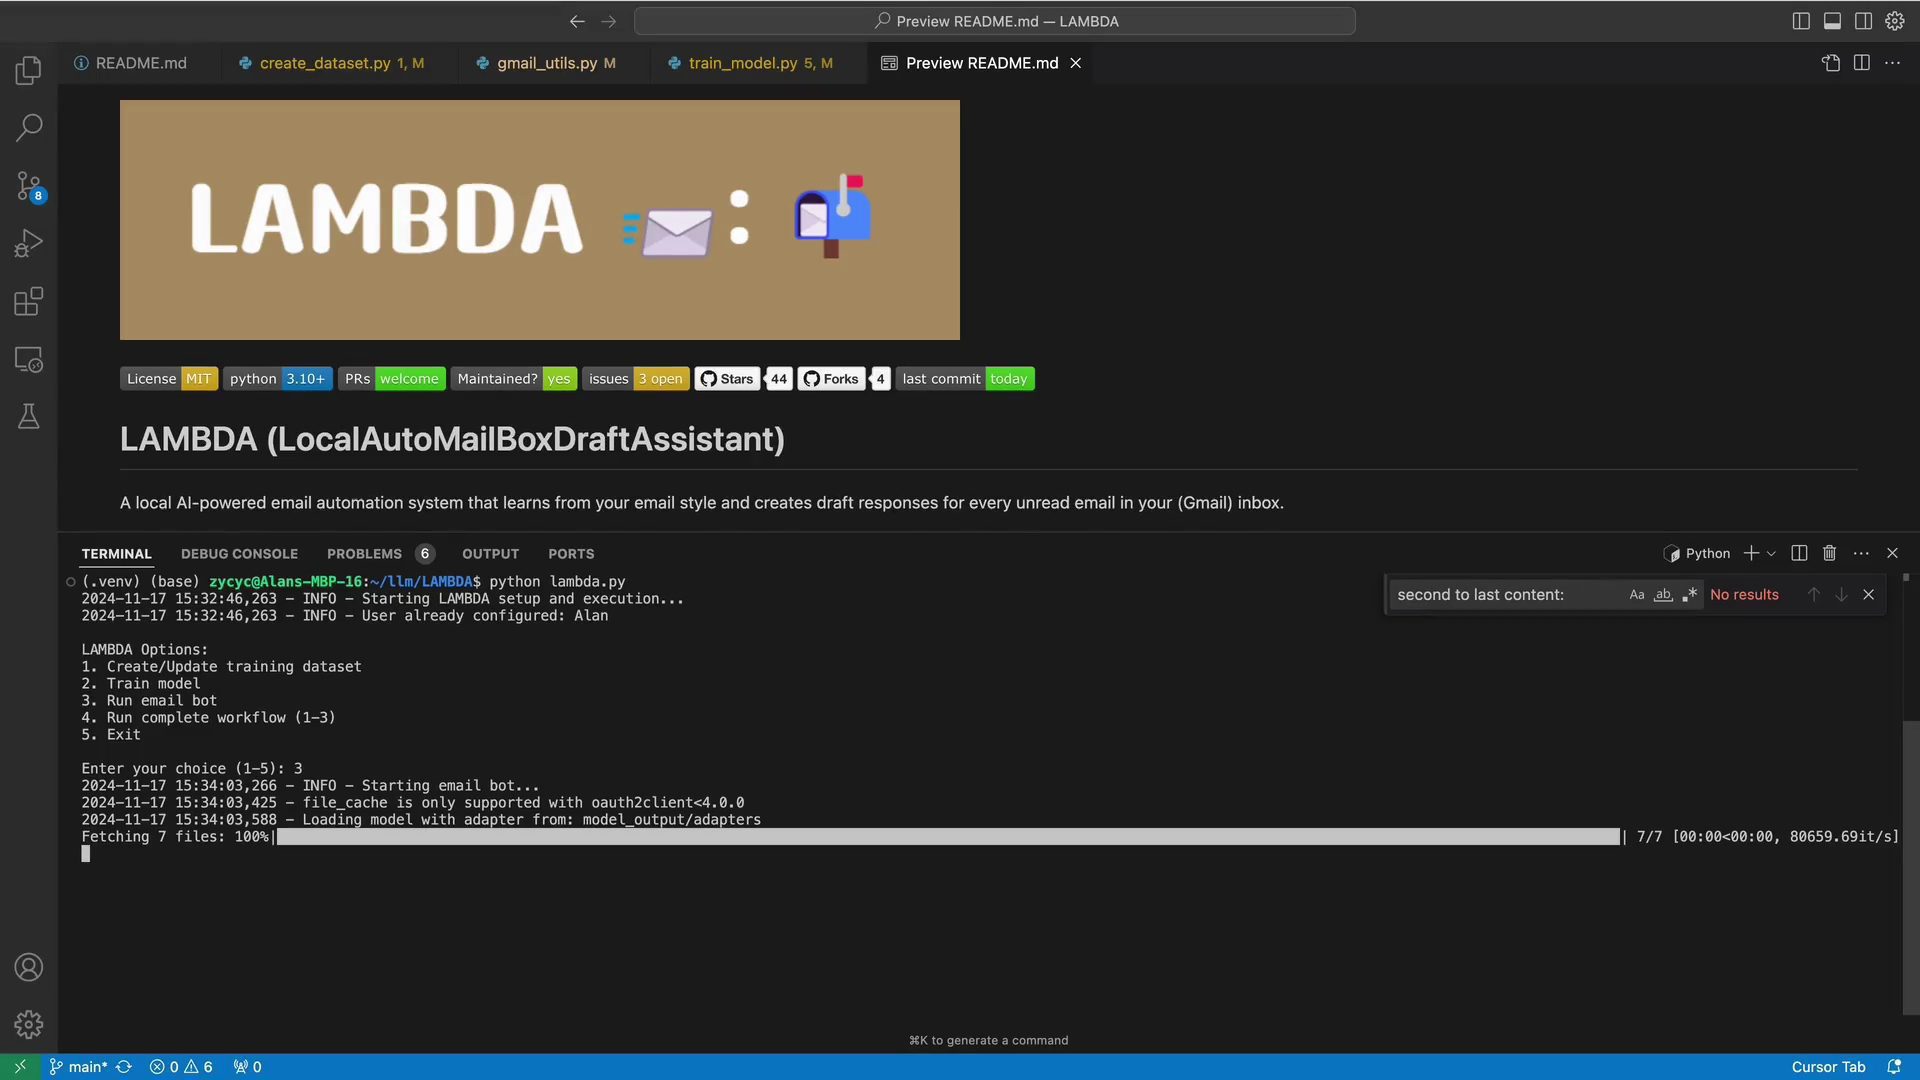Click the License MIT badge
This screenshot has height=1080, width=1920.
coord(169,379)
